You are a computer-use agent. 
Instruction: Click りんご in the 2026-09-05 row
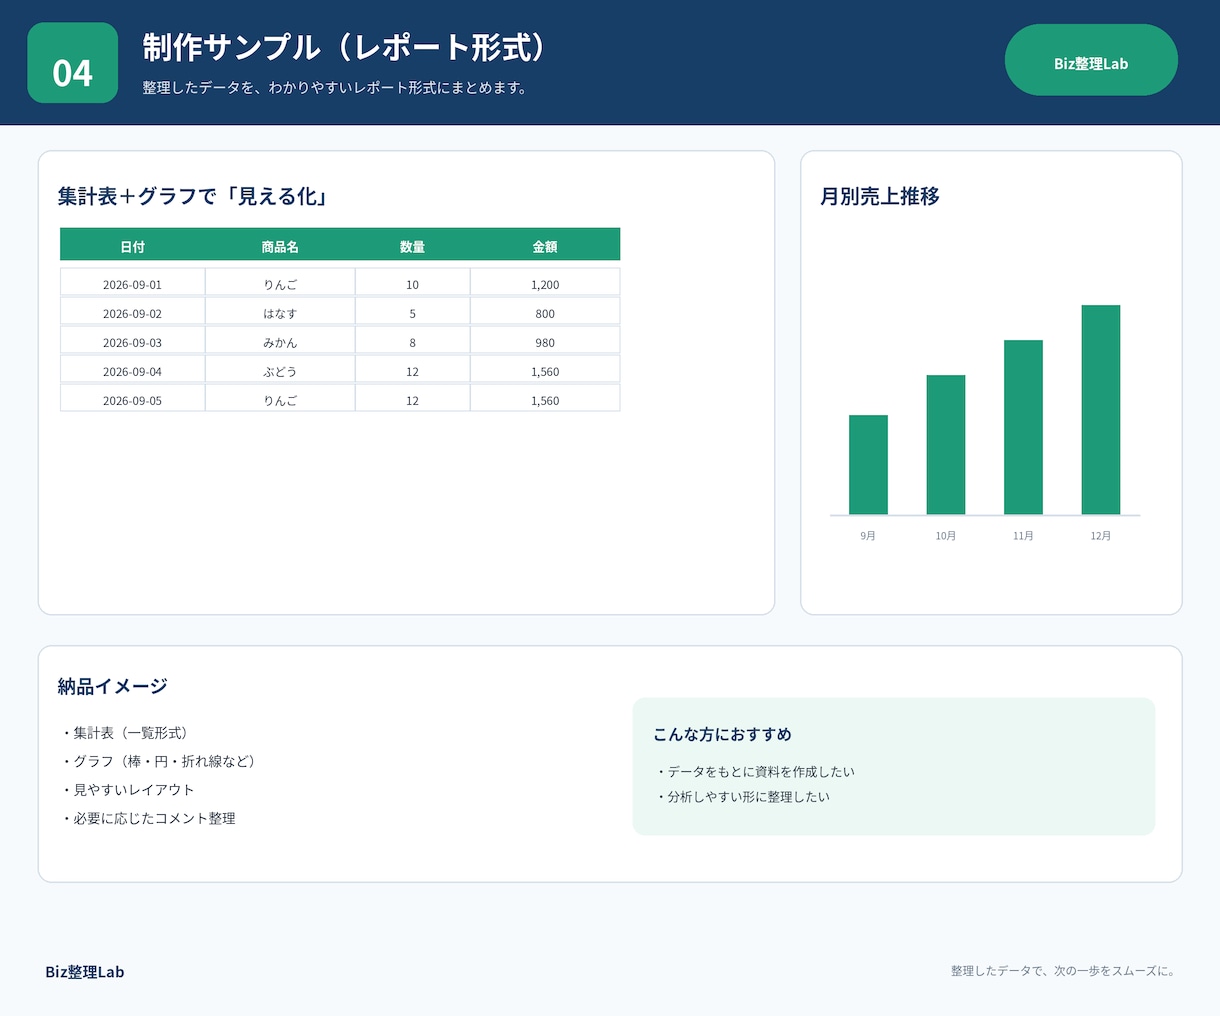[280, 400]
